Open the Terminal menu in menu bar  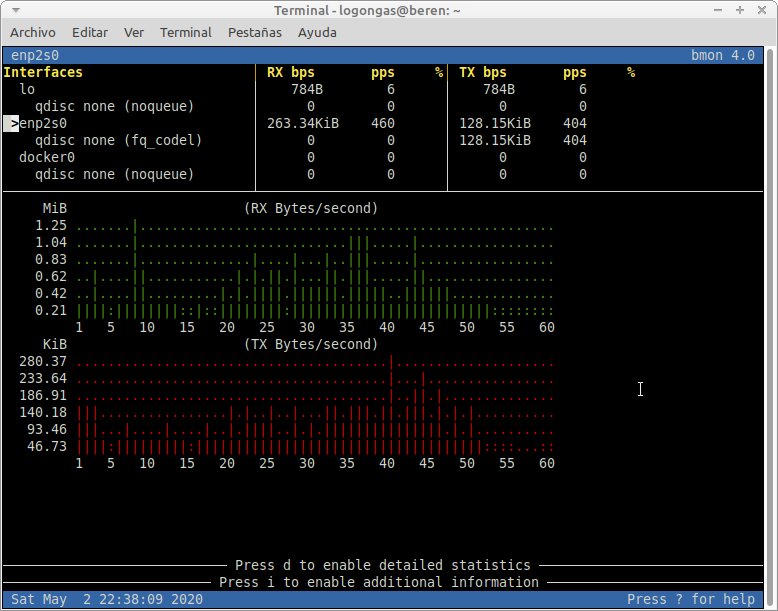(186, 32)
